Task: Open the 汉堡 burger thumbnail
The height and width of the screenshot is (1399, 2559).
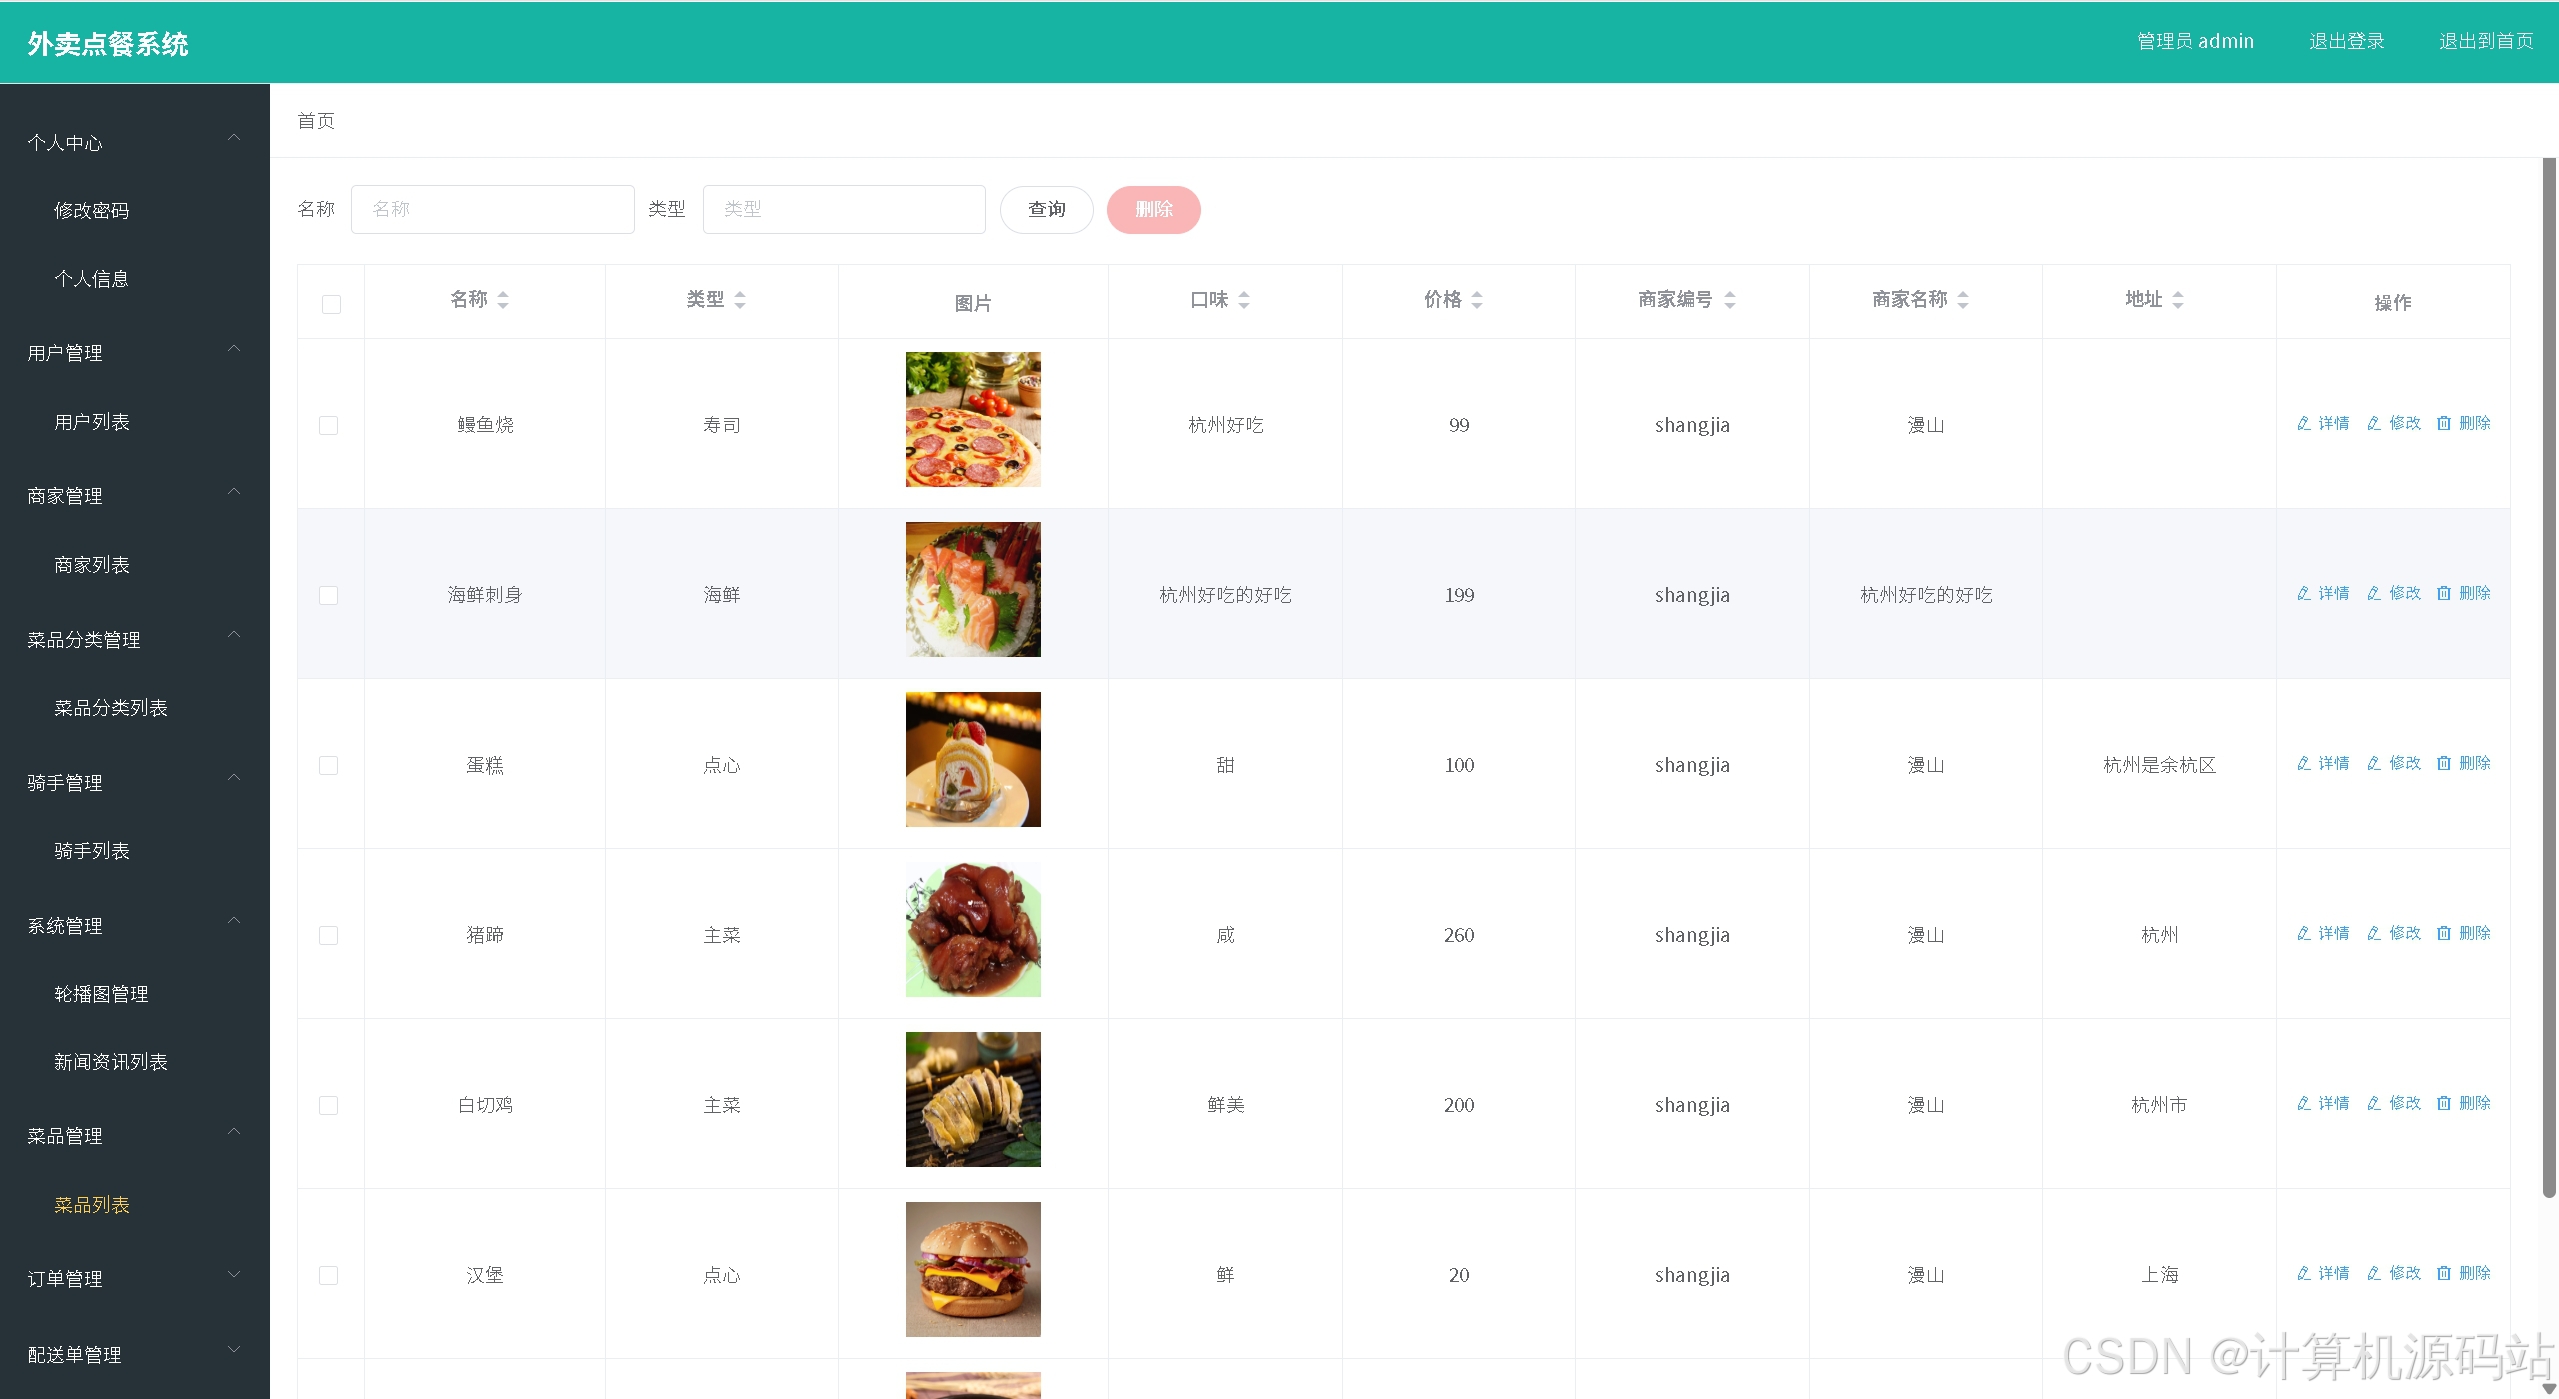Action: pos(973,1269)
